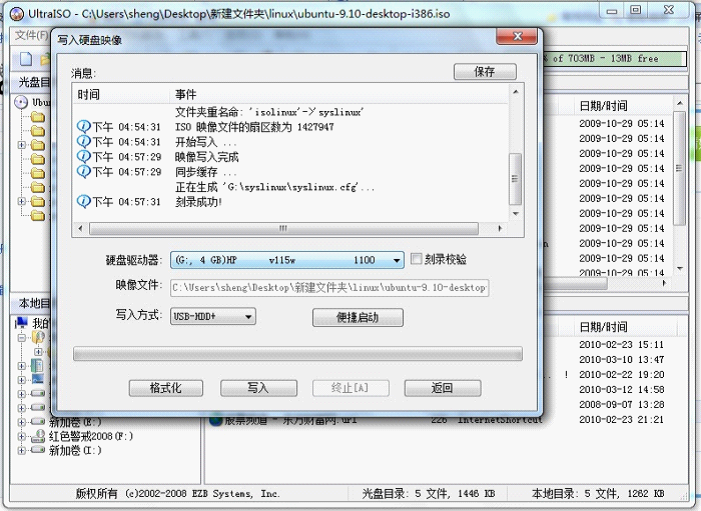Click the 事件 column header in the message log
This screenshot has width=701, height=511.
(x=339, y=94)
